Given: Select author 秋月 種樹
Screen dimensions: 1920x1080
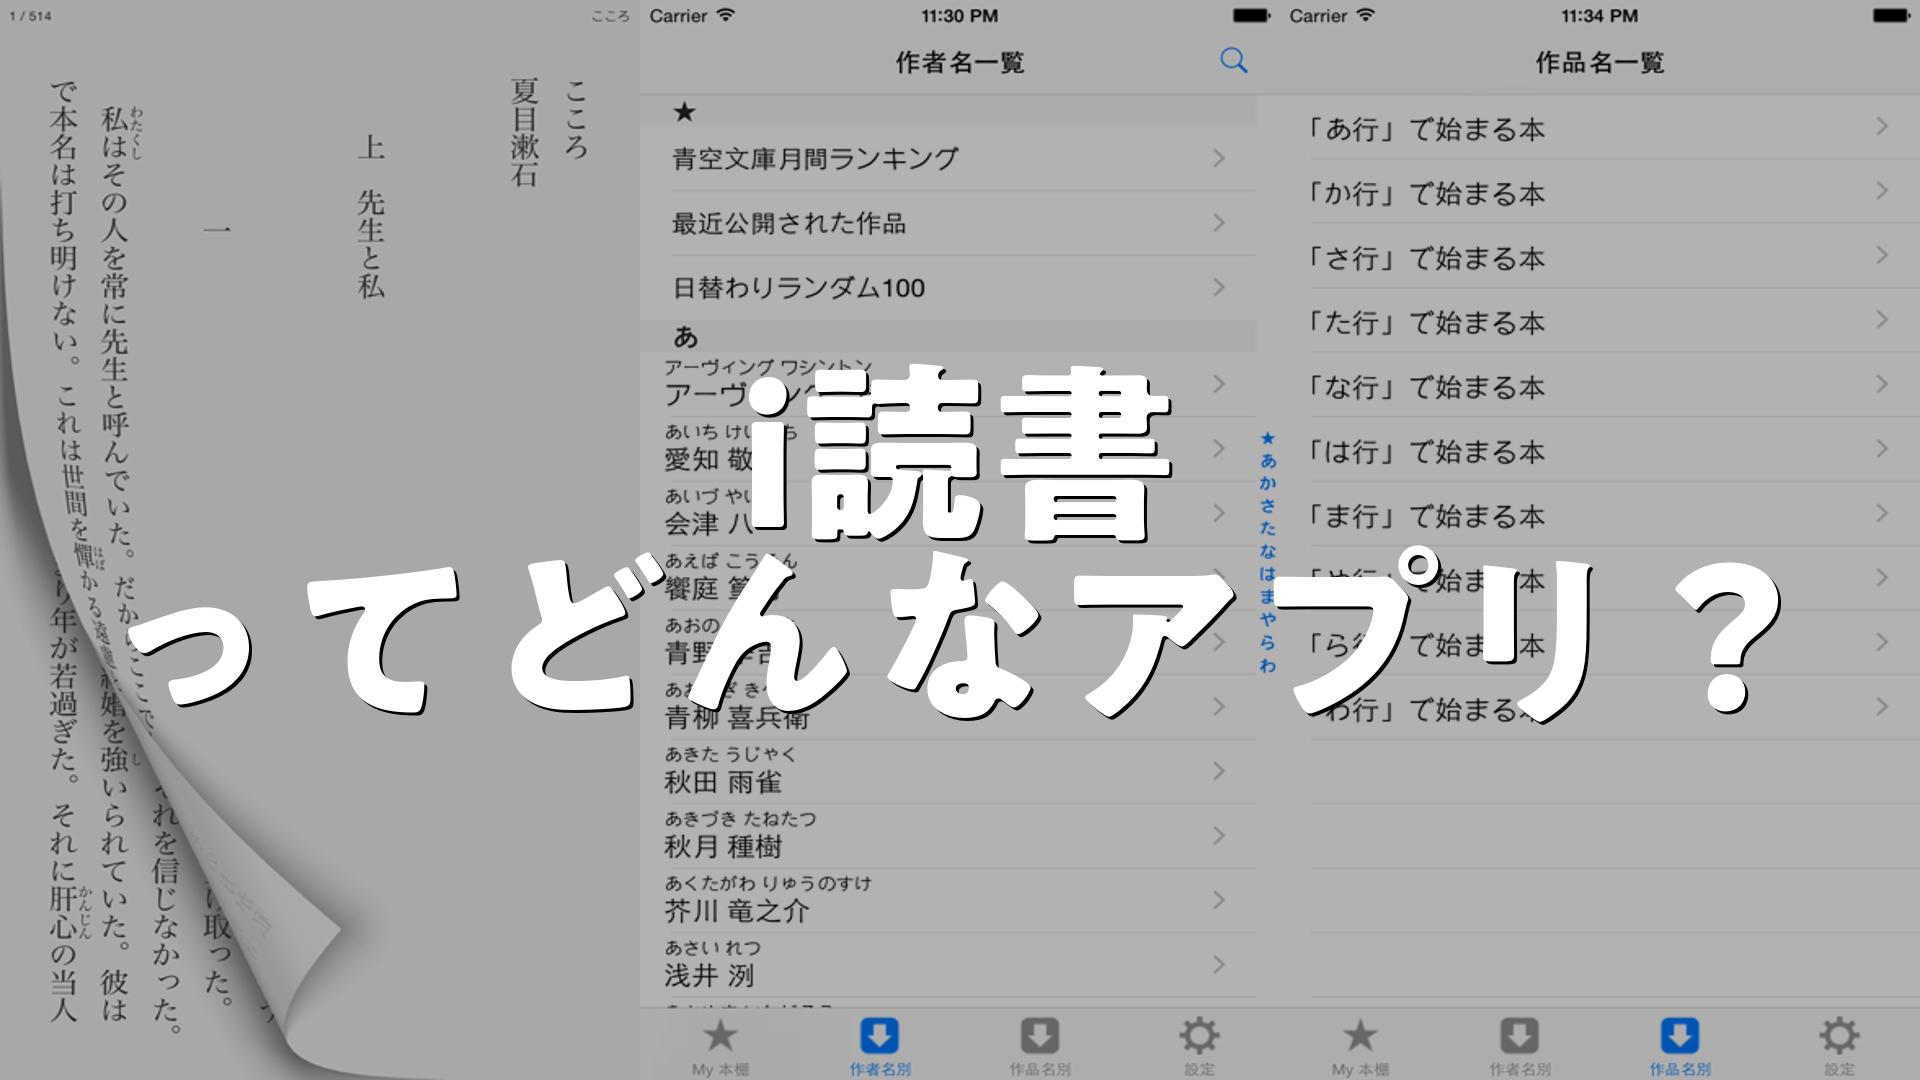Looking at the screenshot, I should [x=948, y=836].
